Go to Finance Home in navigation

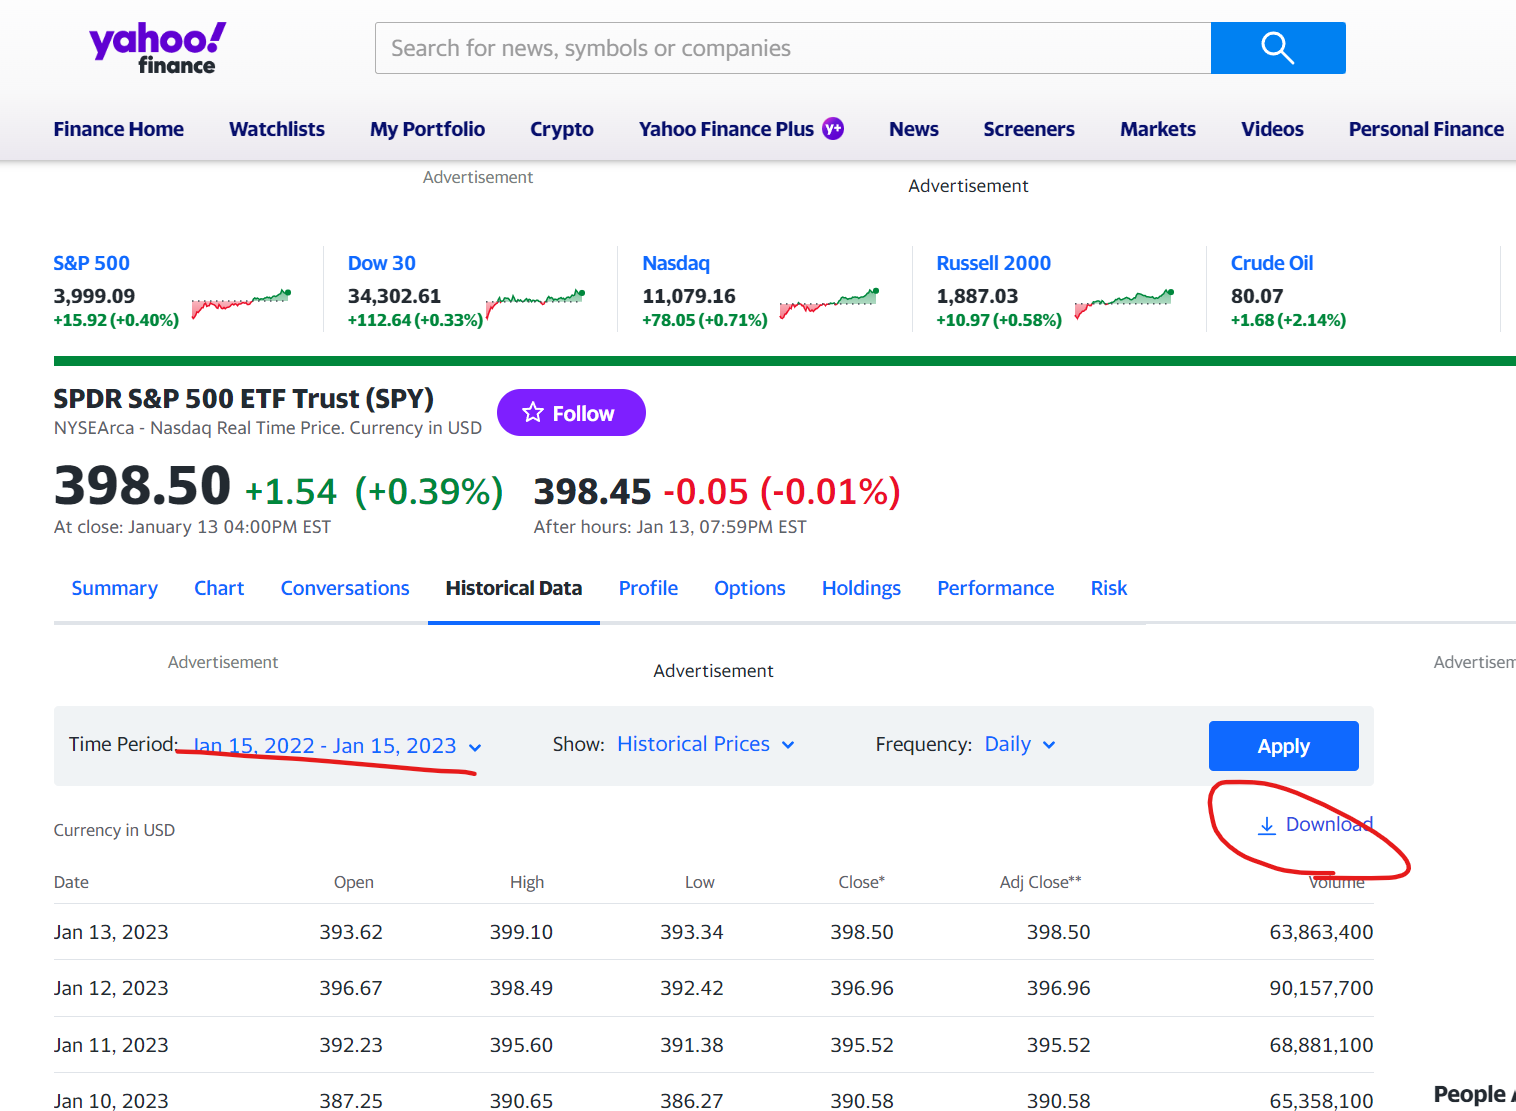[x=118, y=129]
